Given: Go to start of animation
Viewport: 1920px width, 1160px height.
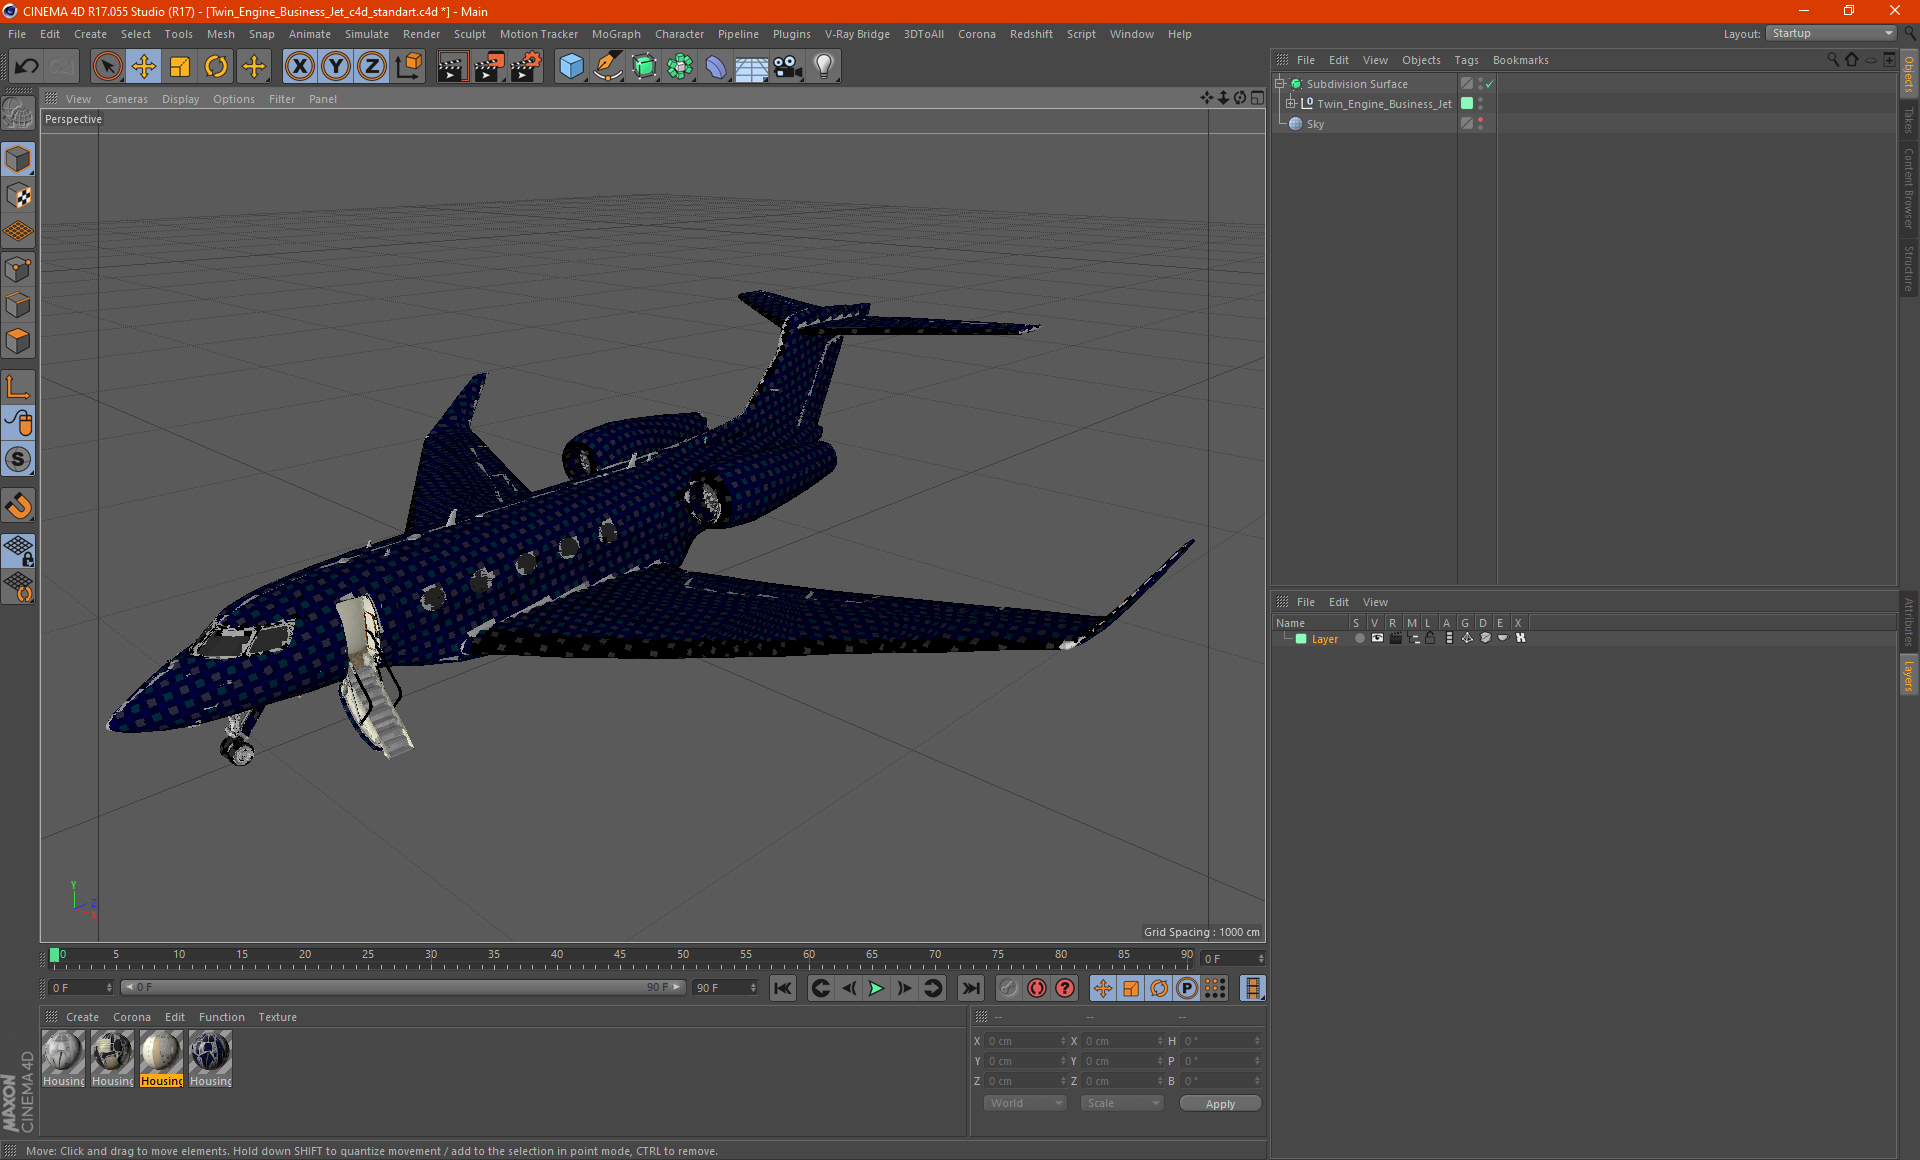Looking at the screenshot, I should tap(782, 988).
